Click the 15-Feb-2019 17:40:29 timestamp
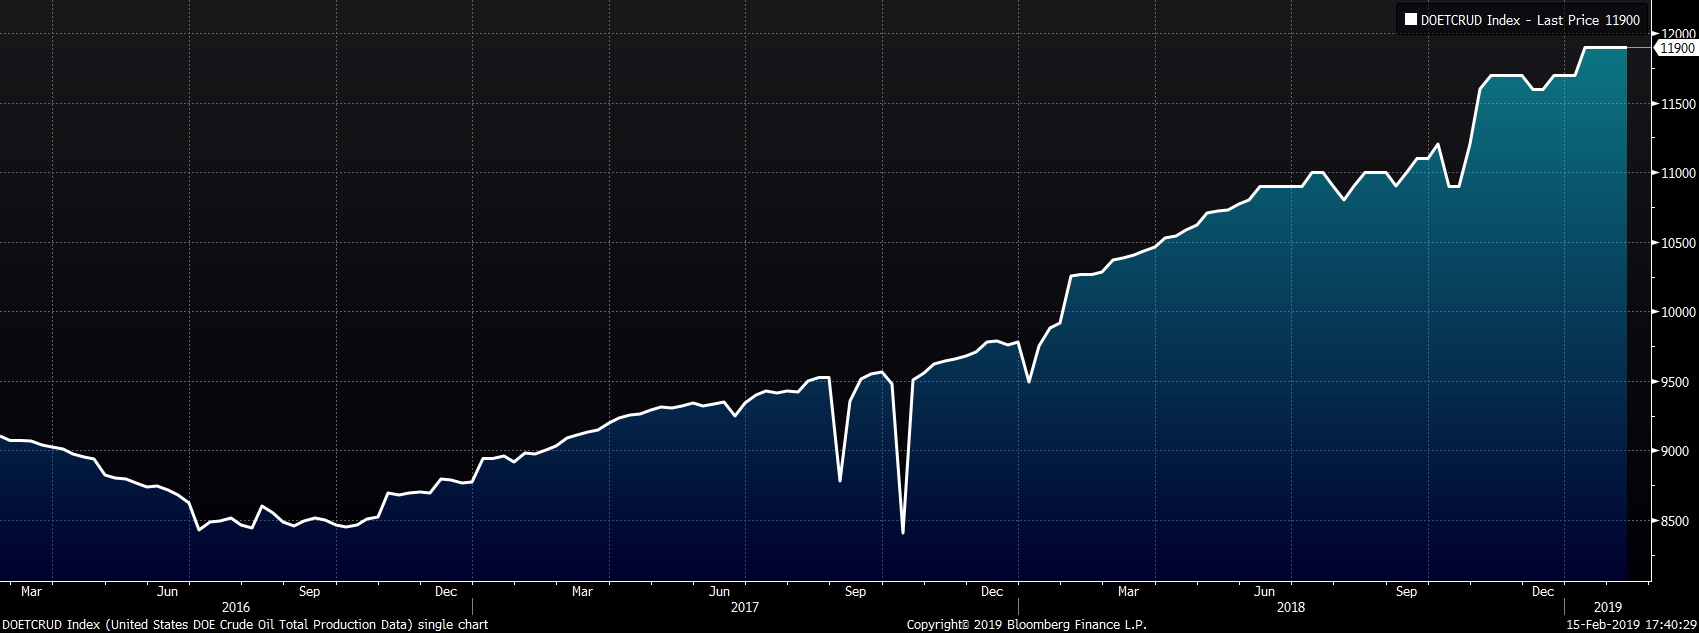 click(x=1631, y=625)
